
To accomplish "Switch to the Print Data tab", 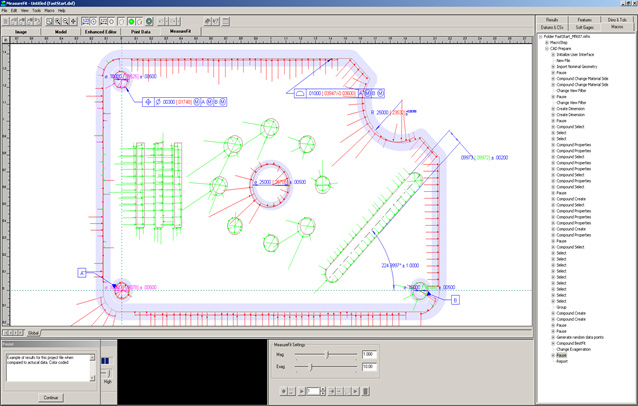I will (x=140, y=32).
